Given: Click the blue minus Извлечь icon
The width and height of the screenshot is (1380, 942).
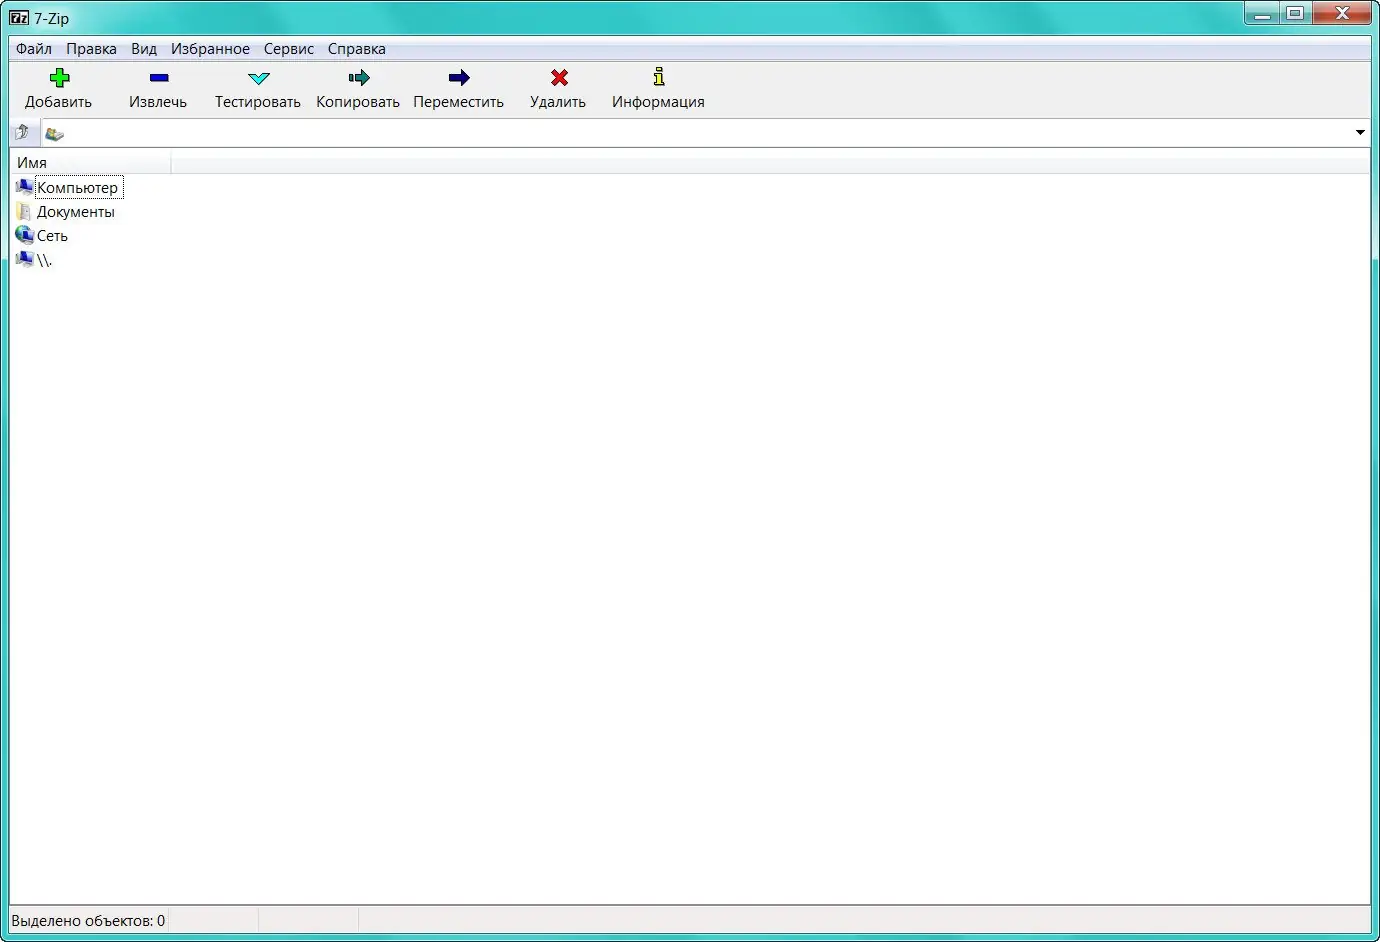Looking at the screenshot, I should point(159,78).
